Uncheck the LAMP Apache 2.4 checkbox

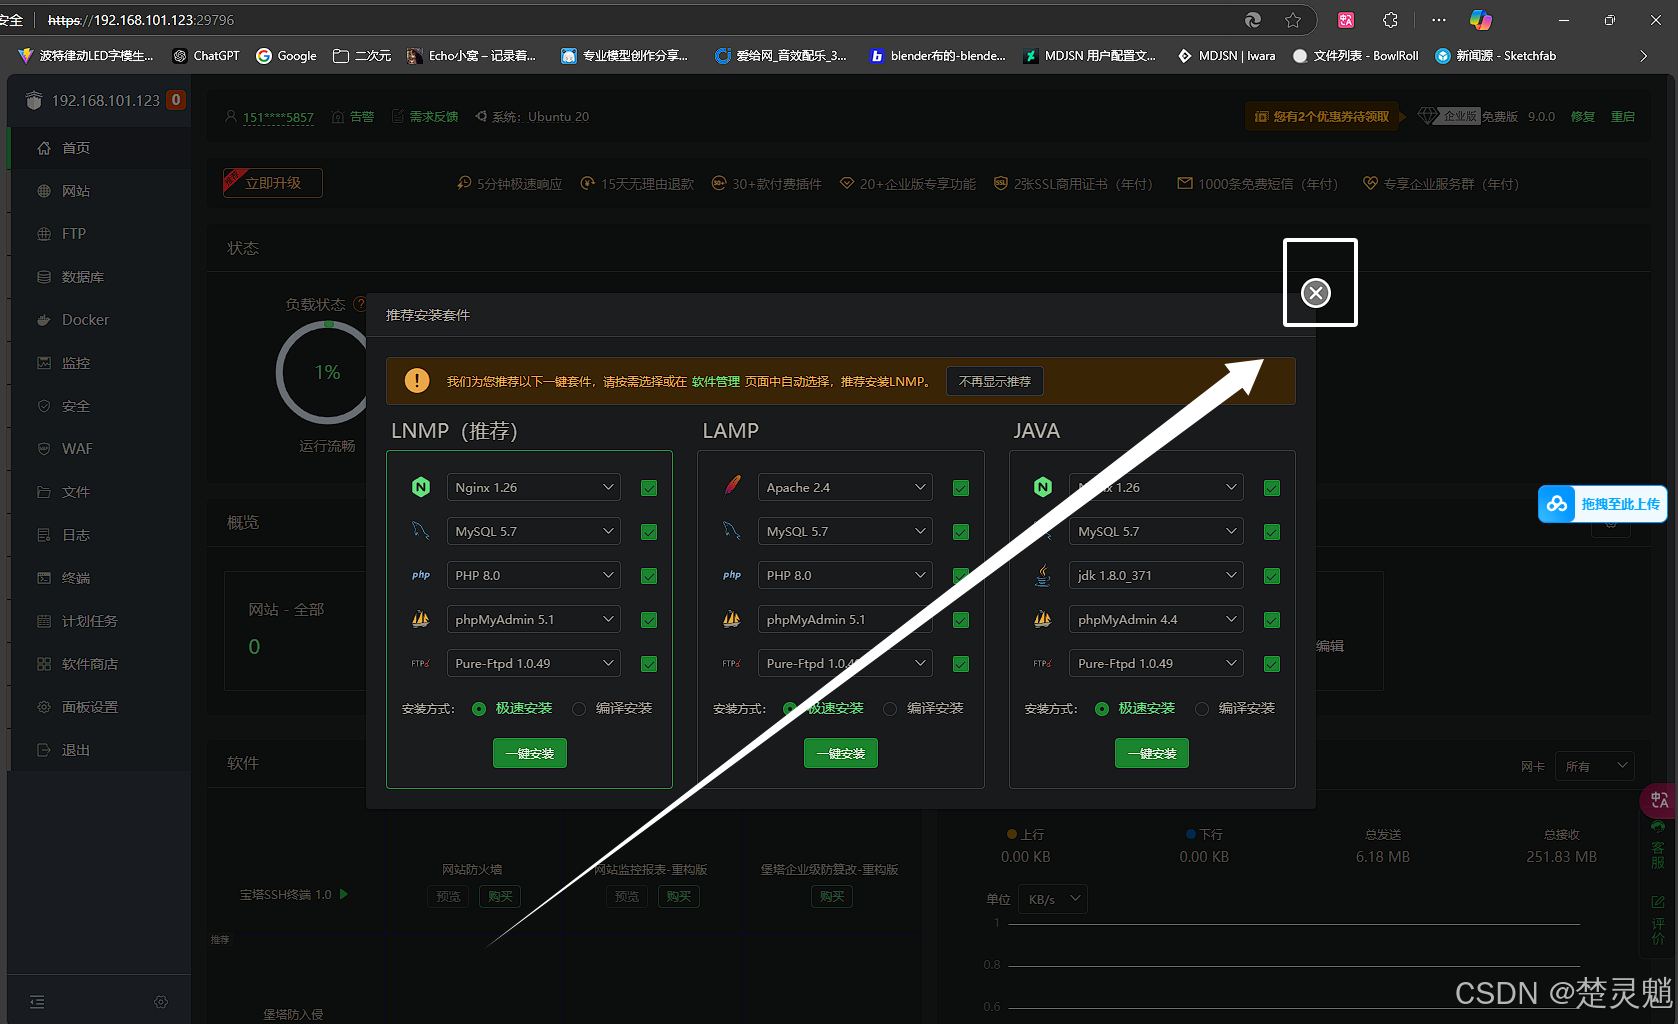(961, 488)
